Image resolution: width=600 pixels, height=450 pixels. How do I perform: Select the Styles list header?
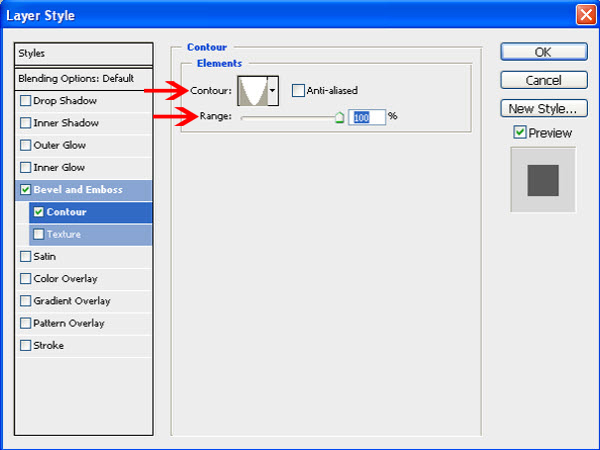[x=84, y=53]
